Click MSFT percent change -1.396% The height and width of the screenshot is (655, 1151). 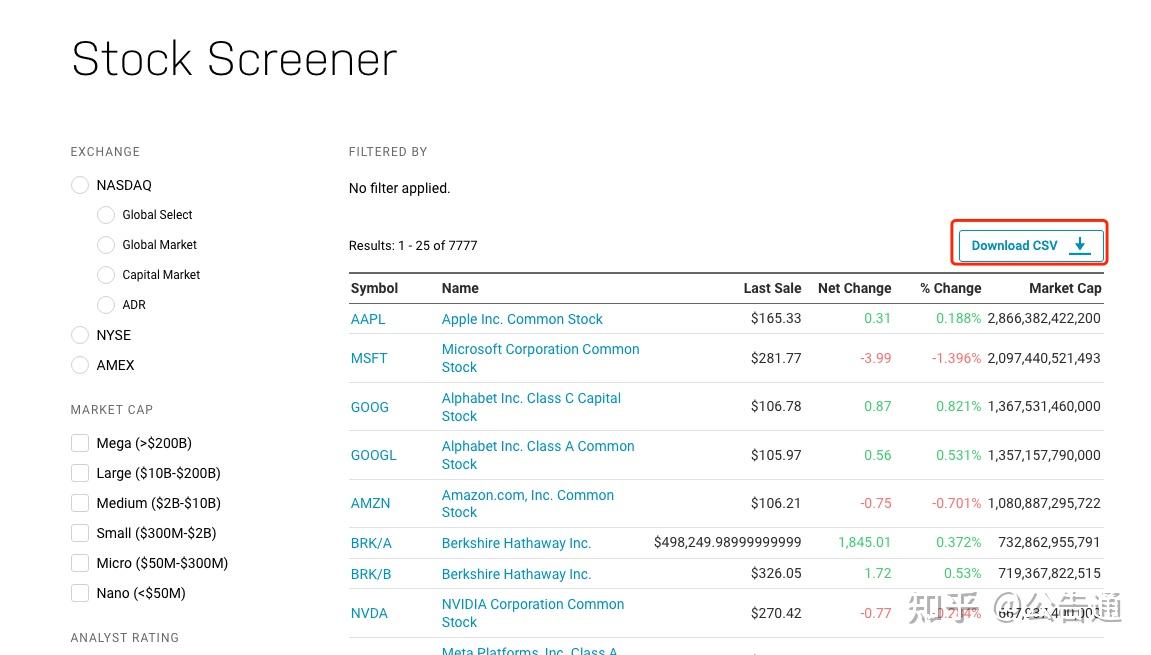click(x=956, y=358)
